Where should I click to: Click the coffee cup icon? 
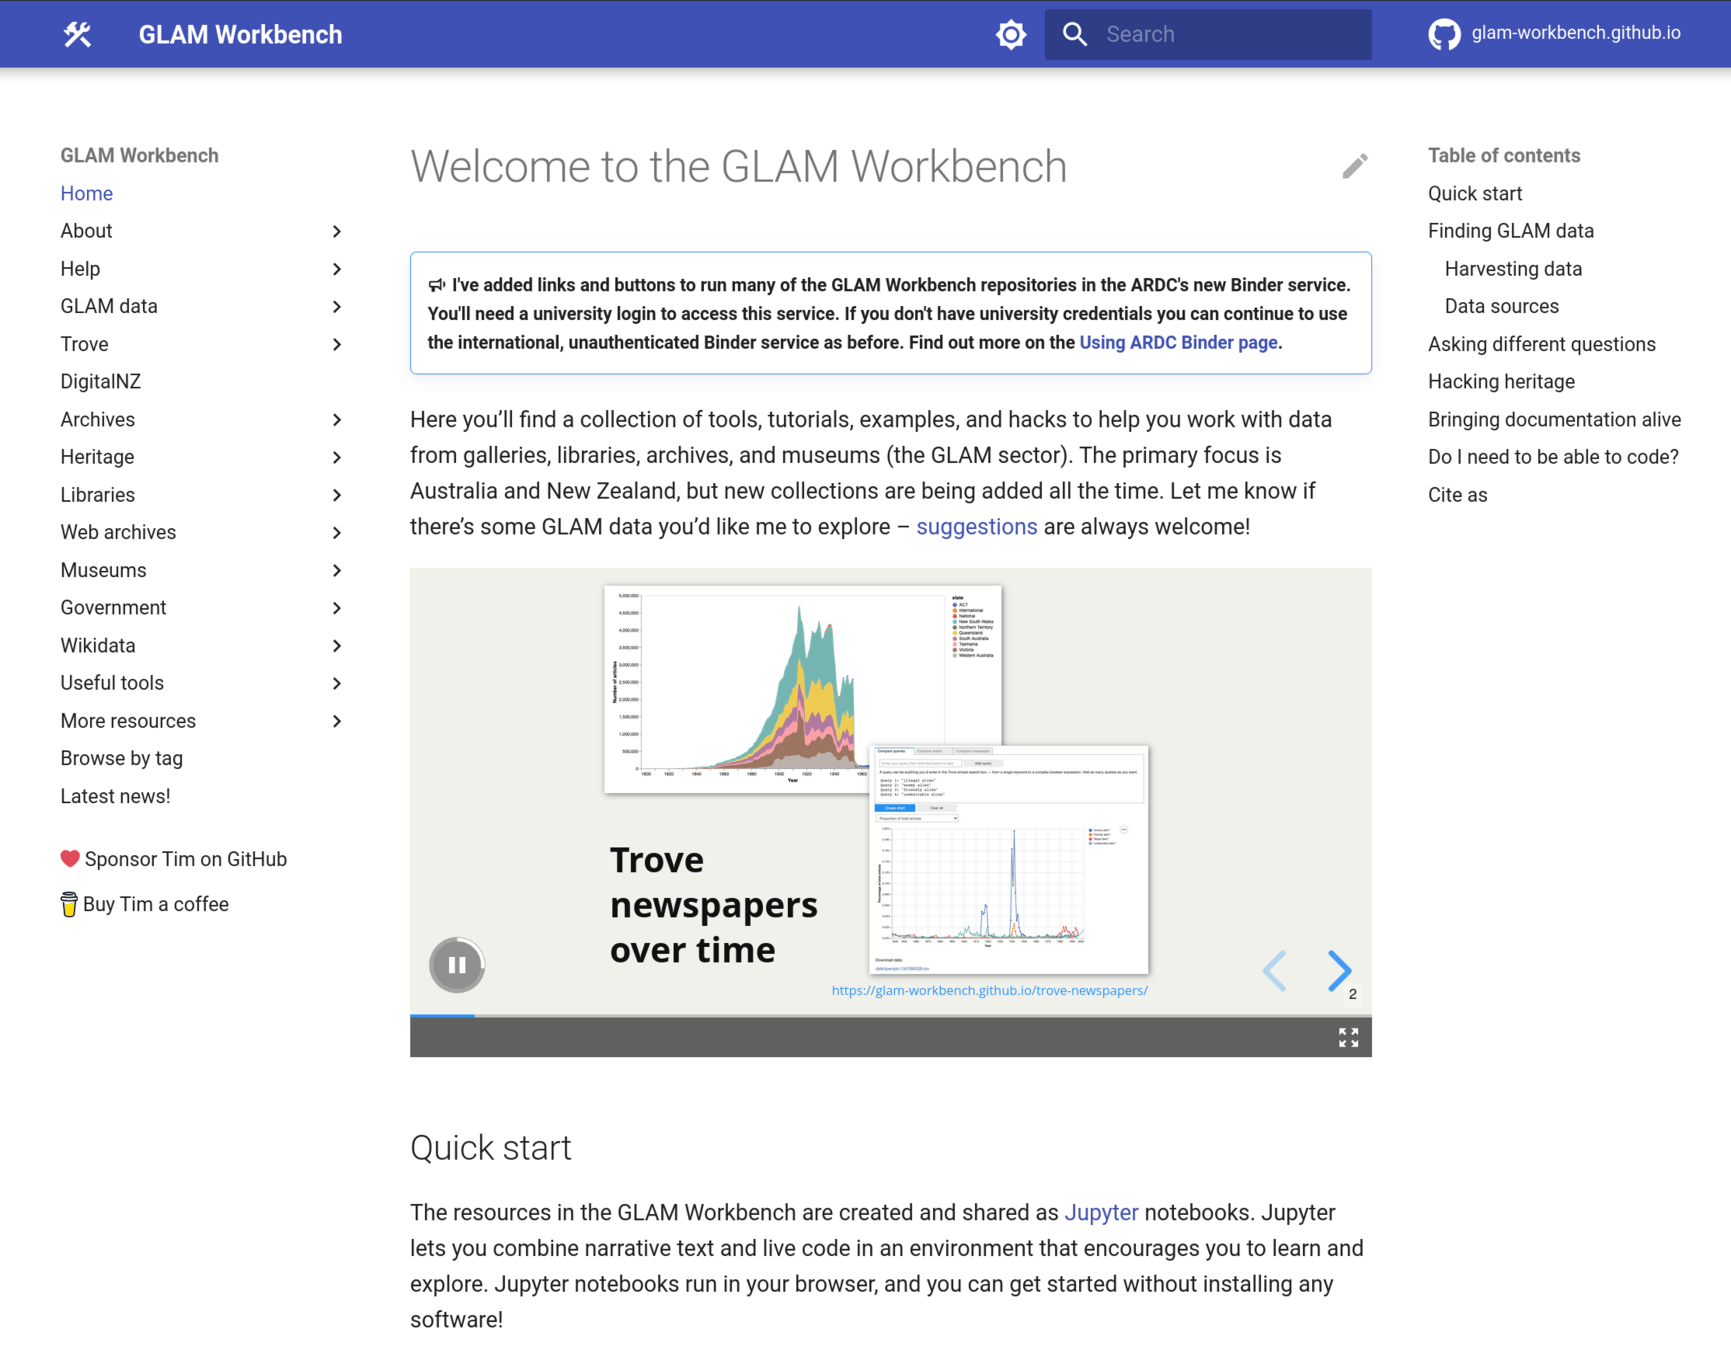69,905
